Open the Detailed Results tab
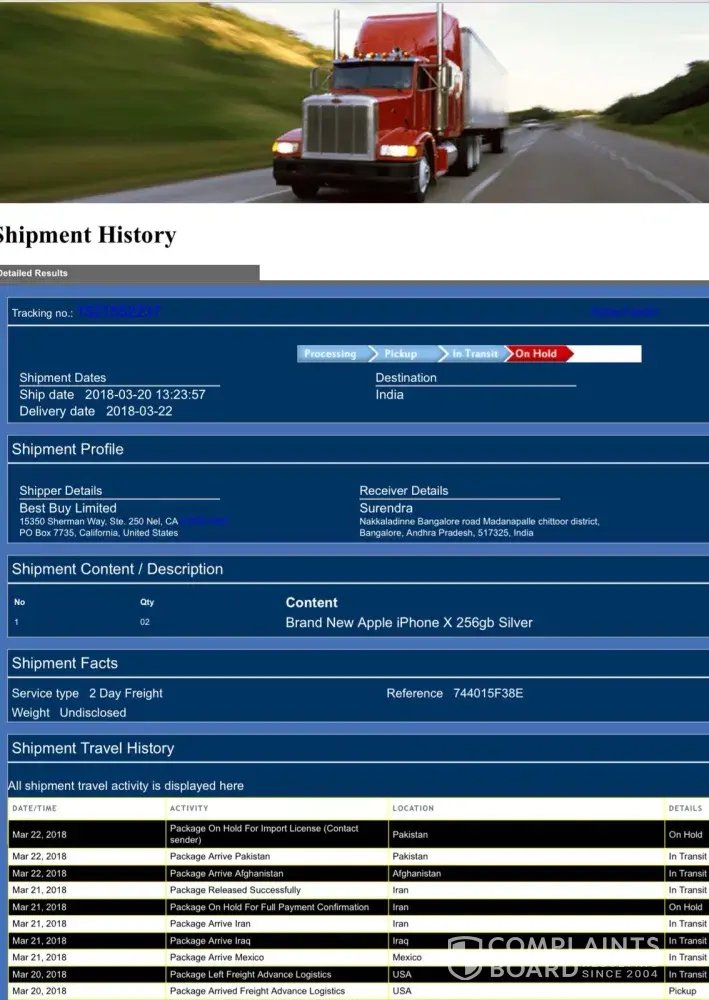The height and width of the screenshot is (1000, 709). 128,273
